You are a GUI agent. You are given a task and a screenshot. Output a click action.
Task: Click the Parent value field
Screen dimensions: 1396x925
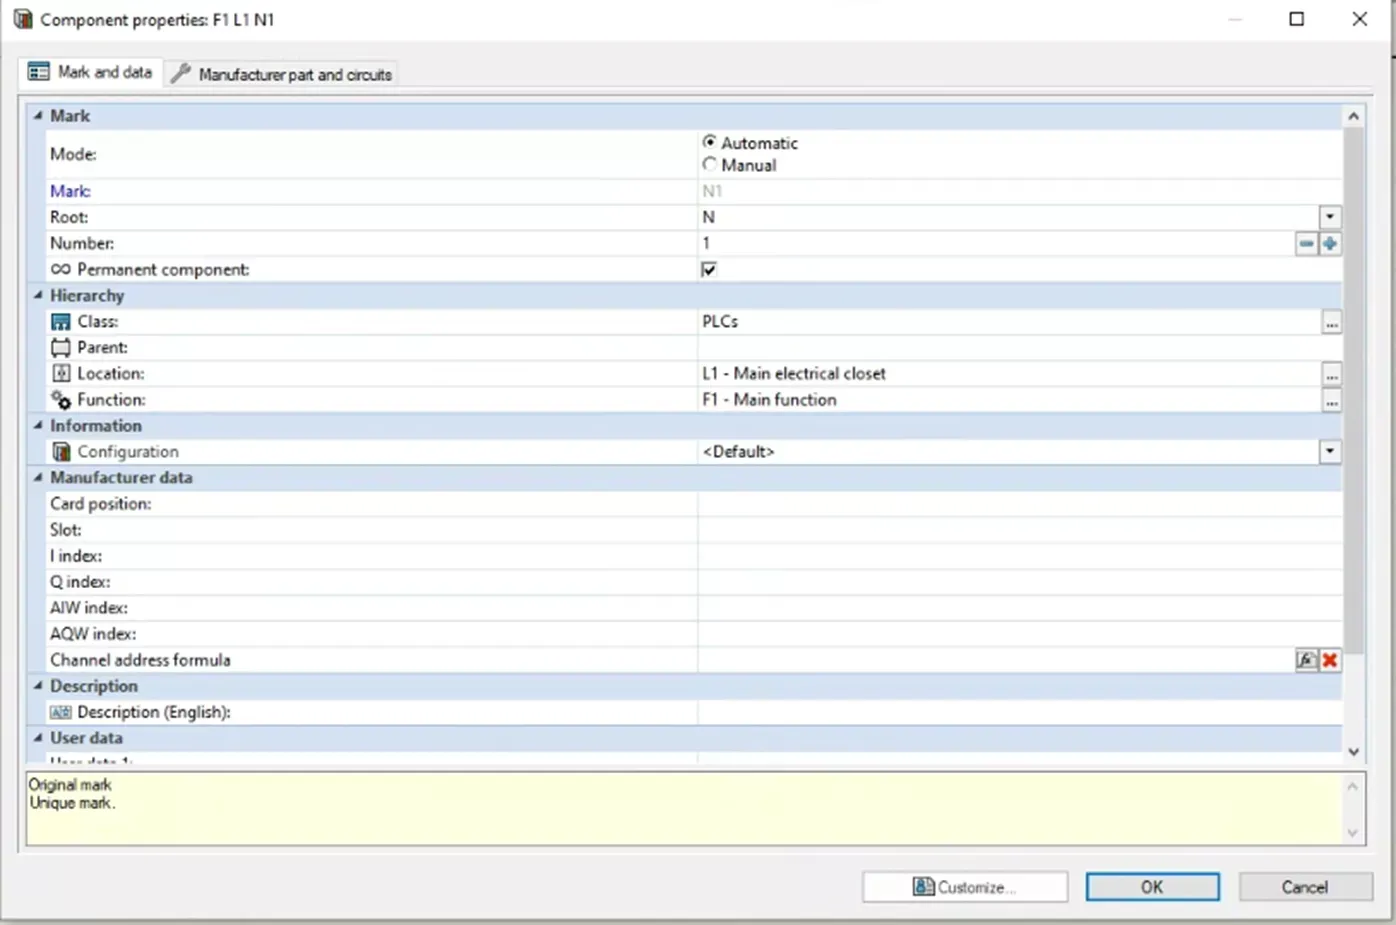1020,348
